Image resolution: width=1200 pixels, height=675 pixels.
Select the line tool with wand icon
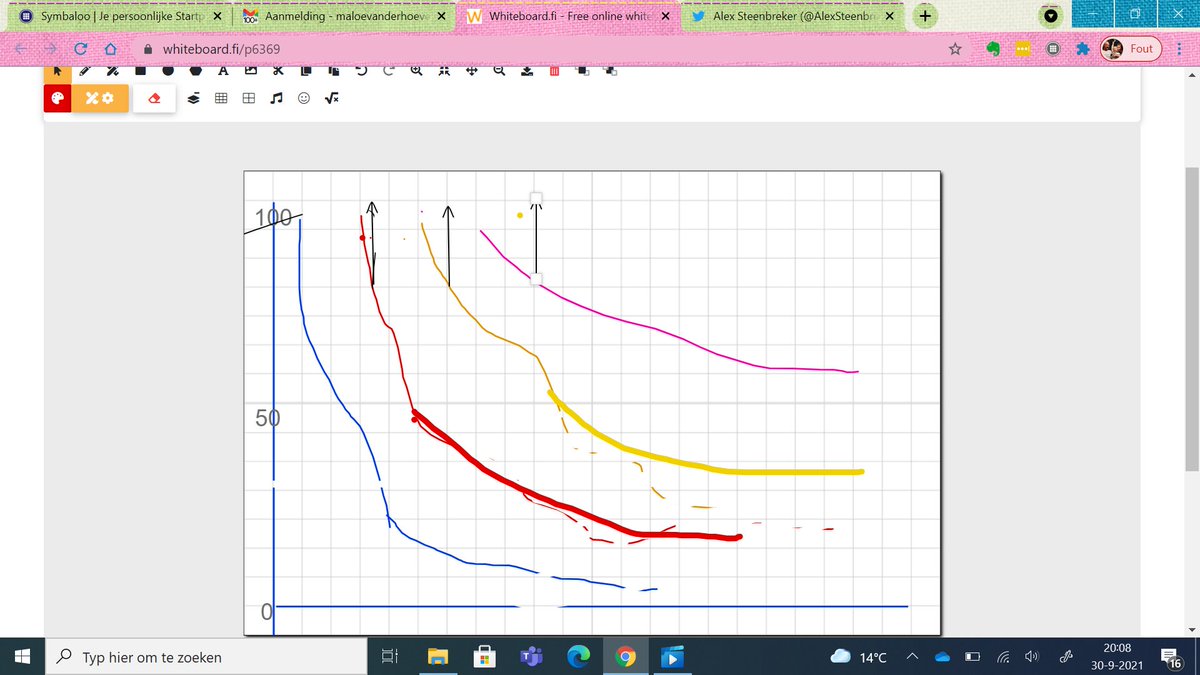coord(113,71)
